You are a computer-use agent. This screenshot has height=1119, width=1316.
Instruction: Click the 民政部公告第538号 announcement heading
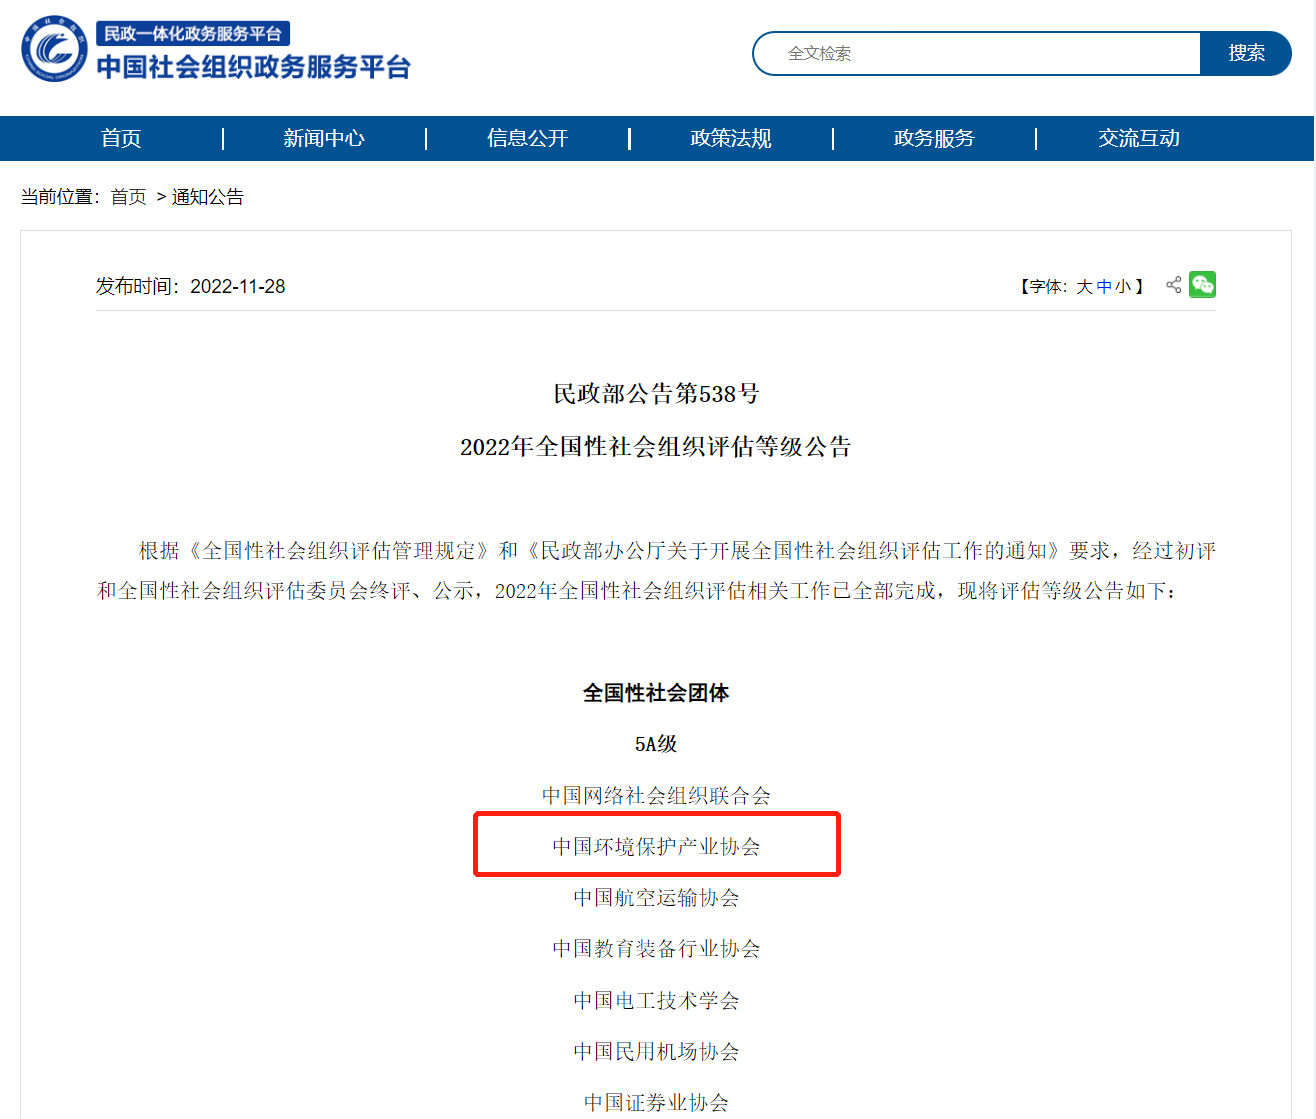[656, 393]
